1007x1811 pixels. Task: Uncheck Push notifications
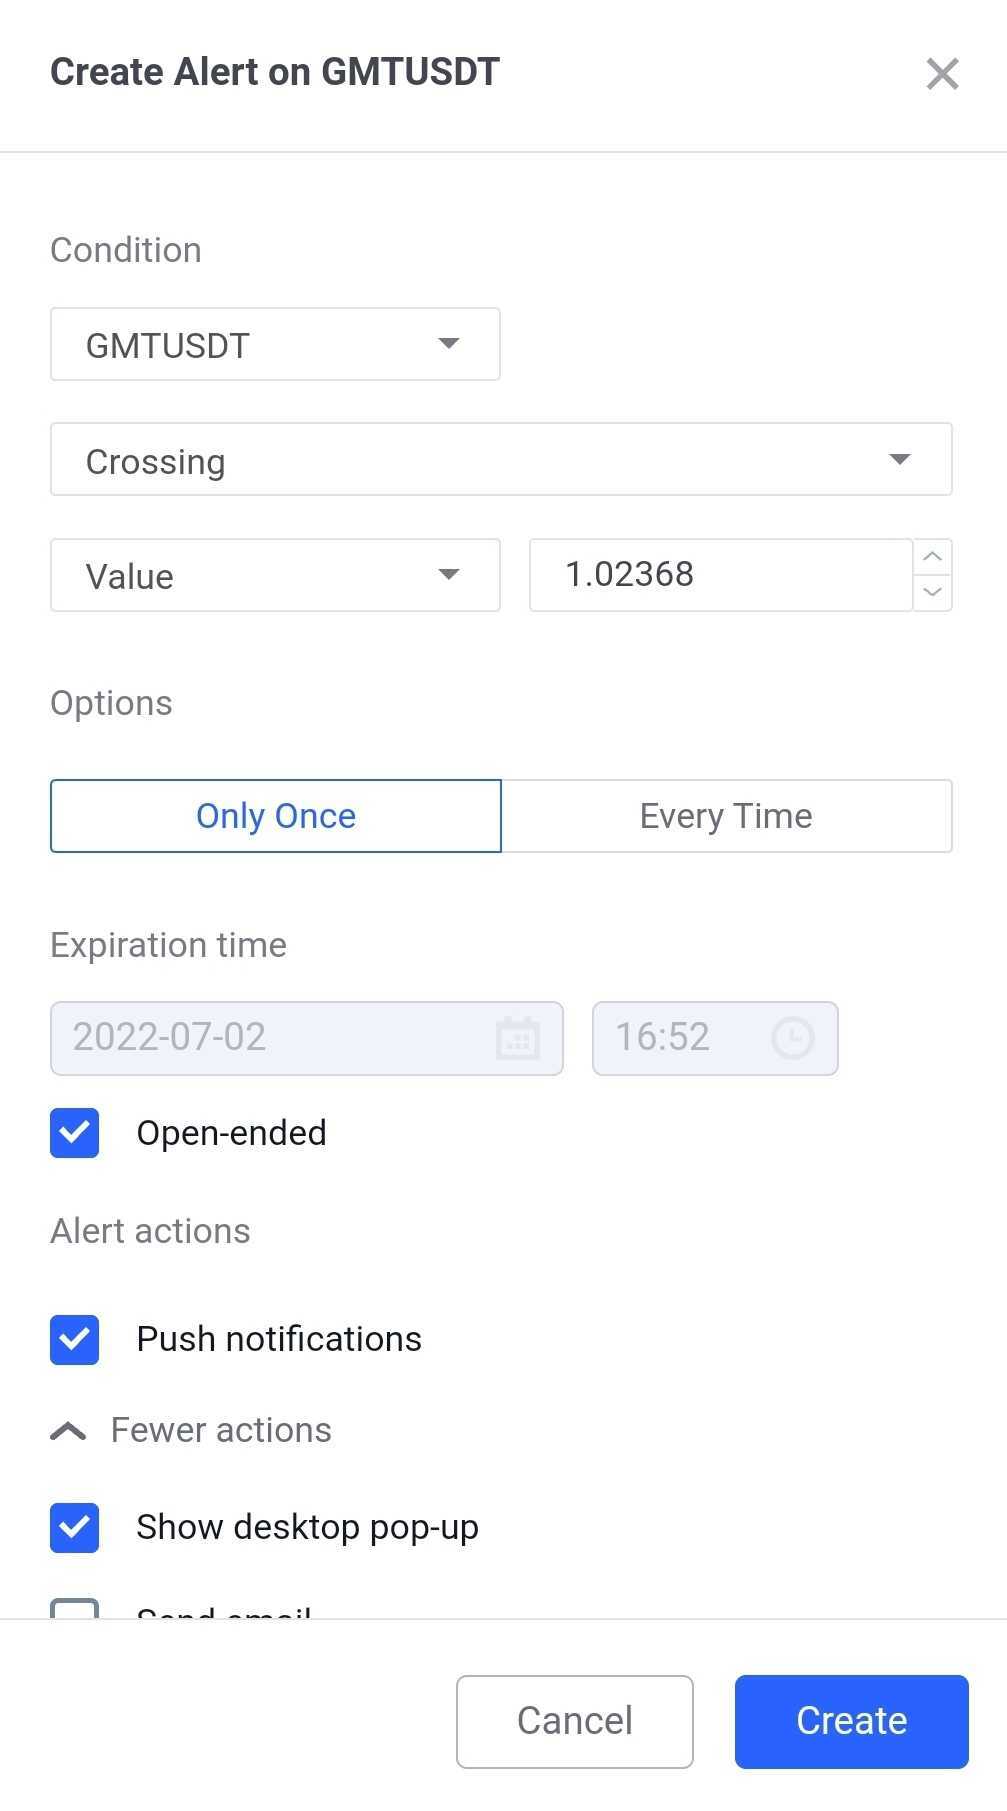[74, 1340]
